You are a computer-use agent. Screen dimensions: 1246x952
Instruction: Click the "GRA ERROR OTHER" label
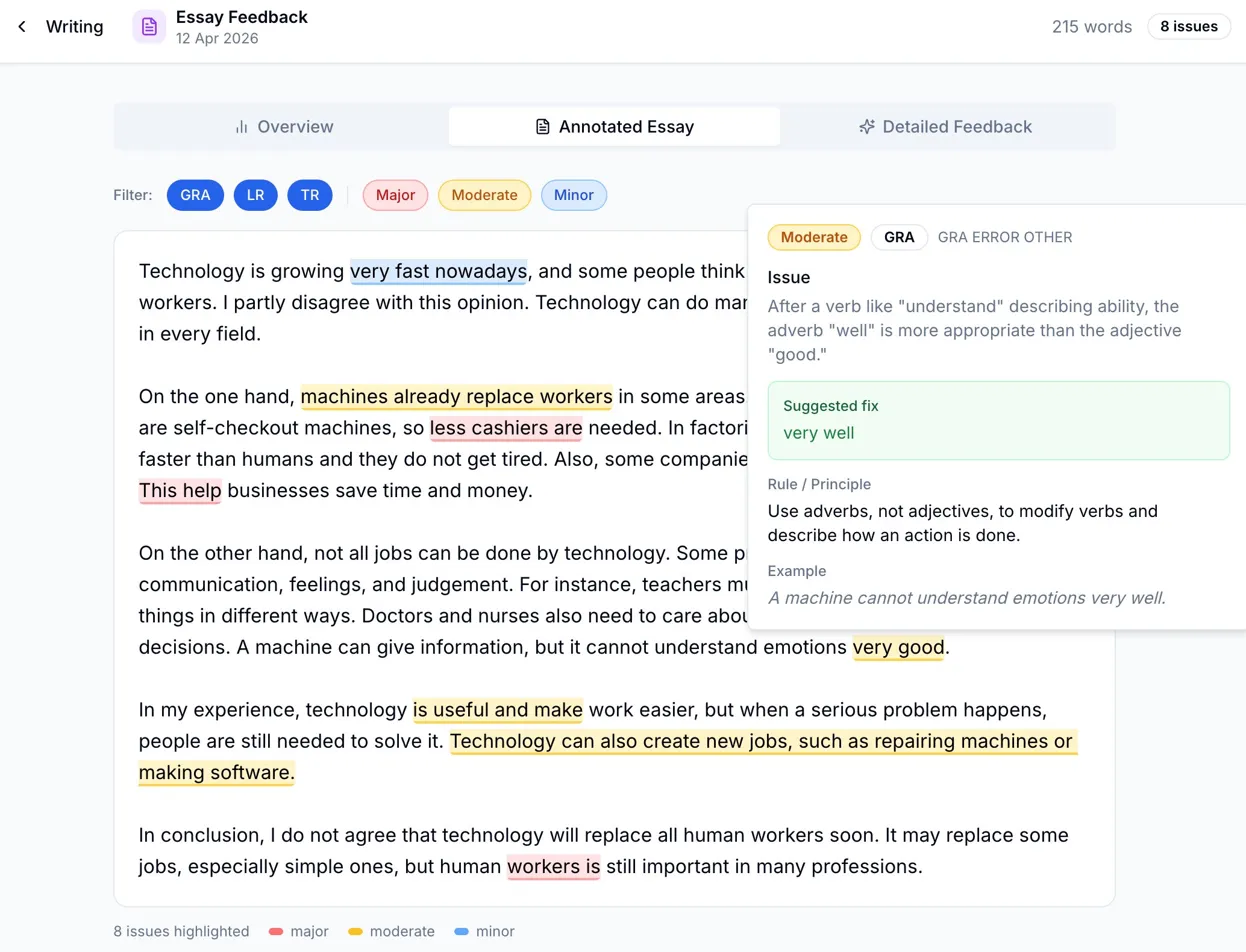point(1005,237)
